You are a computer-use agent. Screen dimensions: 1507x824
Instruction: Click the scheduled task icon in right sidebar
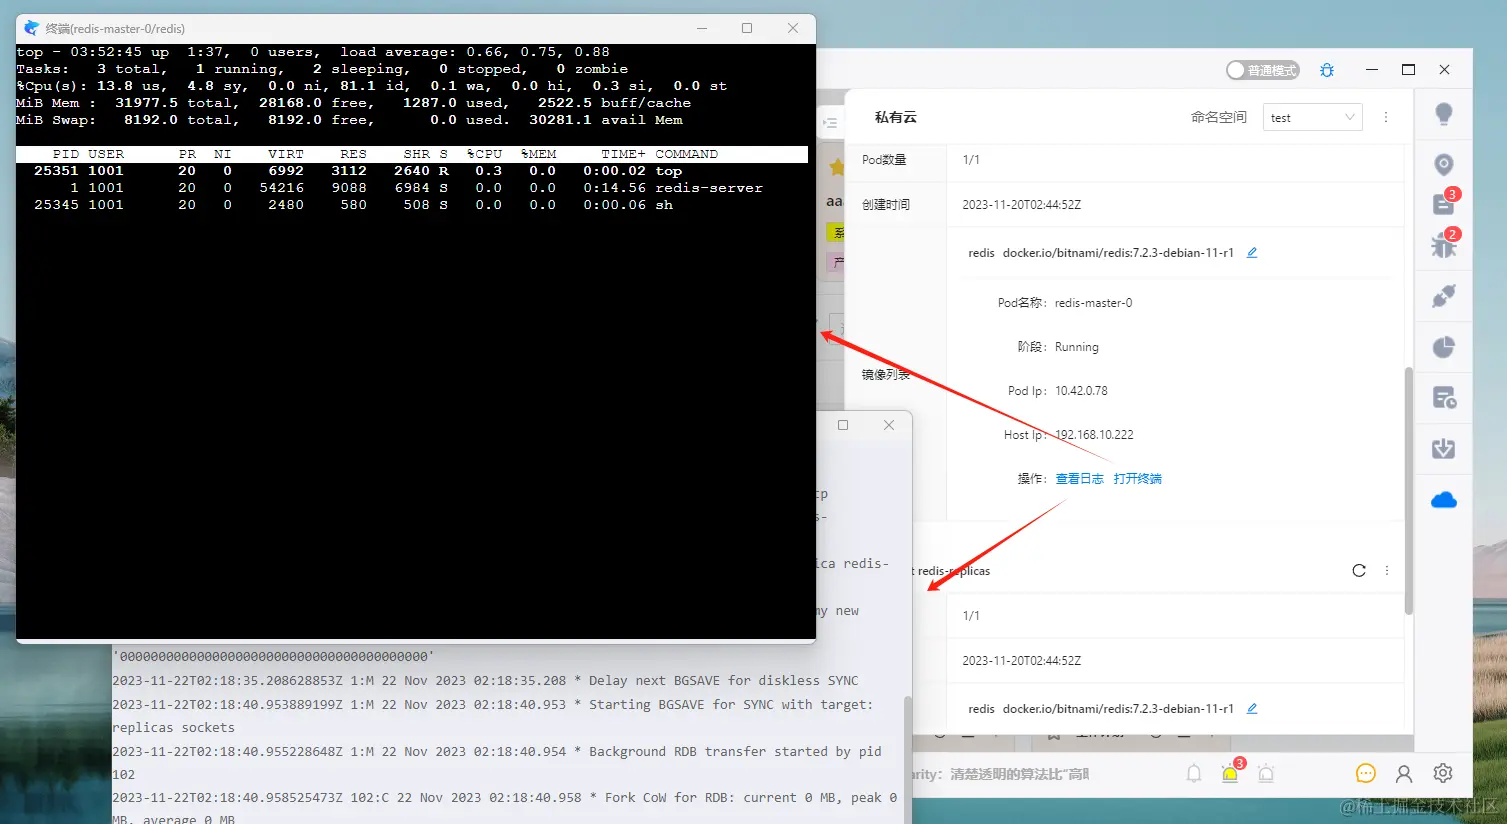tap(1444, 398)
